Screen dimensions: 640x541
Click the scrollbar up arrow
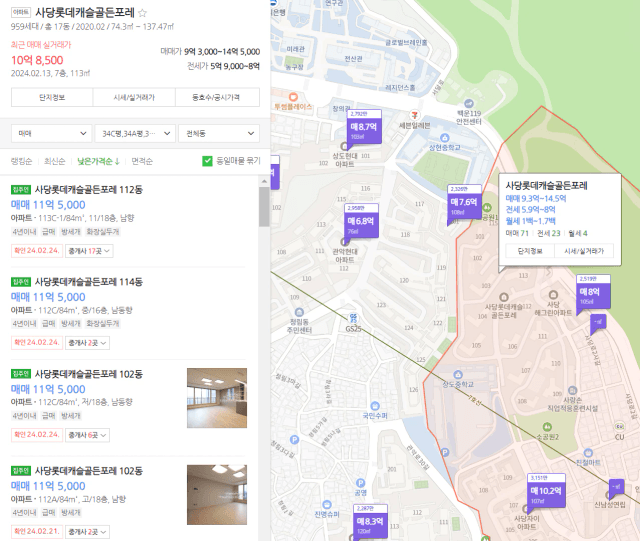264,181
